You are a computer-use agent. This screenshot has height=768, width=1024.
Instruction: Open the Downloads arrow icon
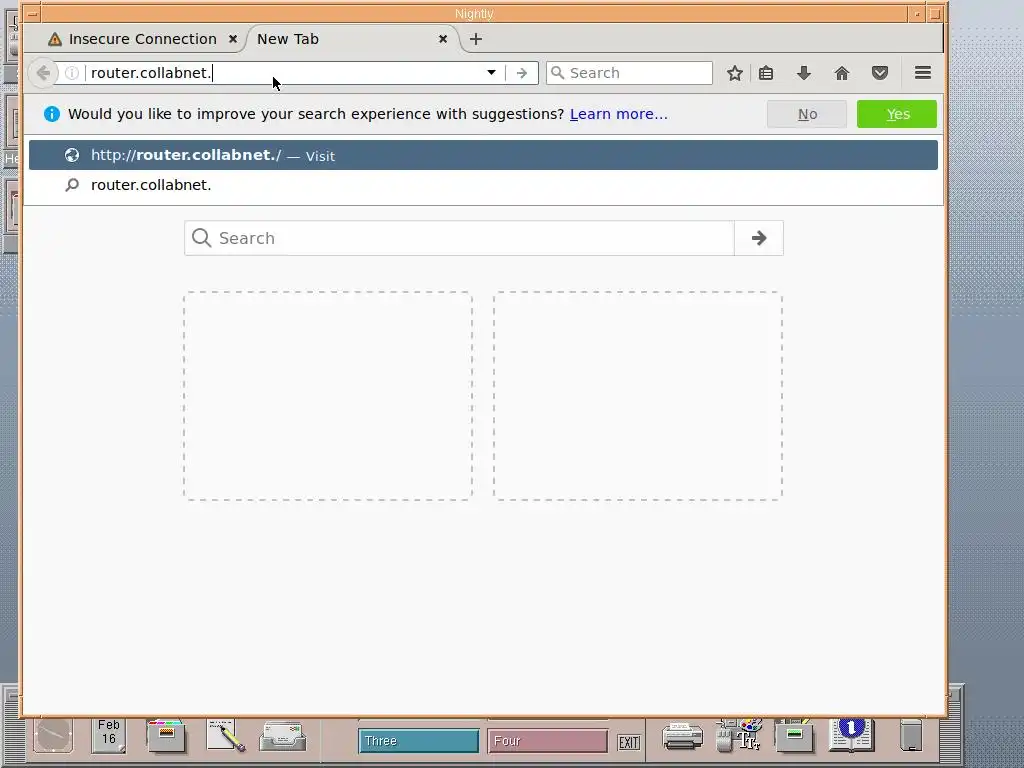click(804, 73)
